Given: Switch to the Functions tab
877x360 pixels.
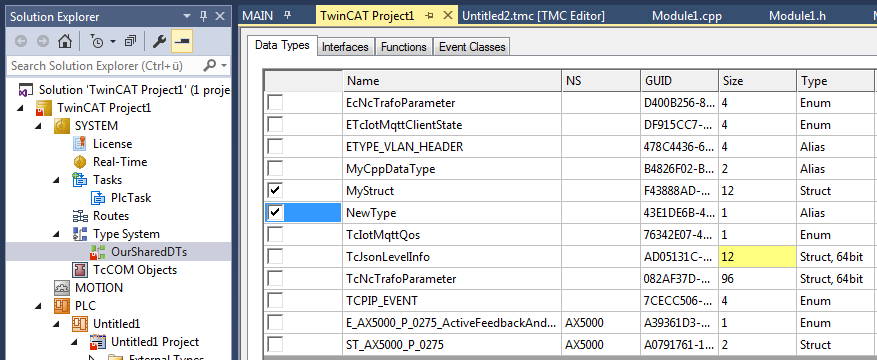Looking at the screenshot, I should [x=403, y=47].
